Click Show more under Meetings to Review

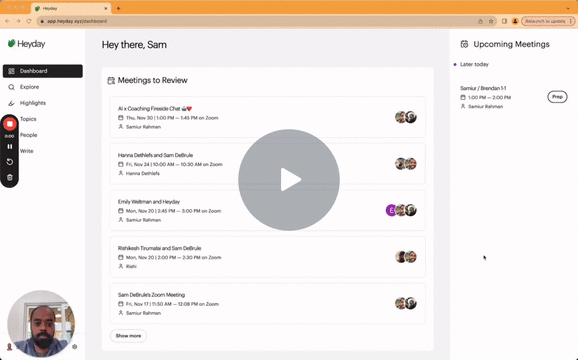[128, 336]
